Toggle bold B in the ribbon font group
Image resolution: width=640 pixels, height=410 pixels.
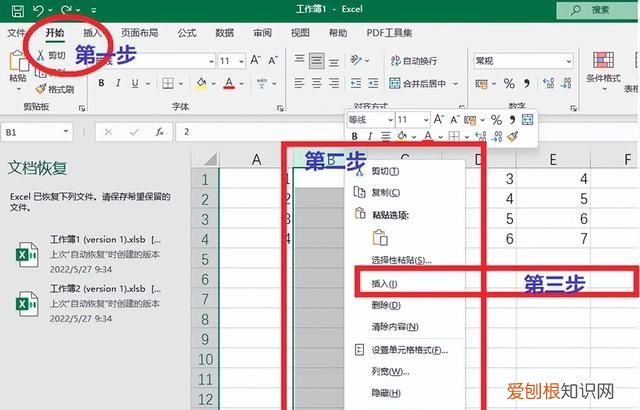pos(101,83)
